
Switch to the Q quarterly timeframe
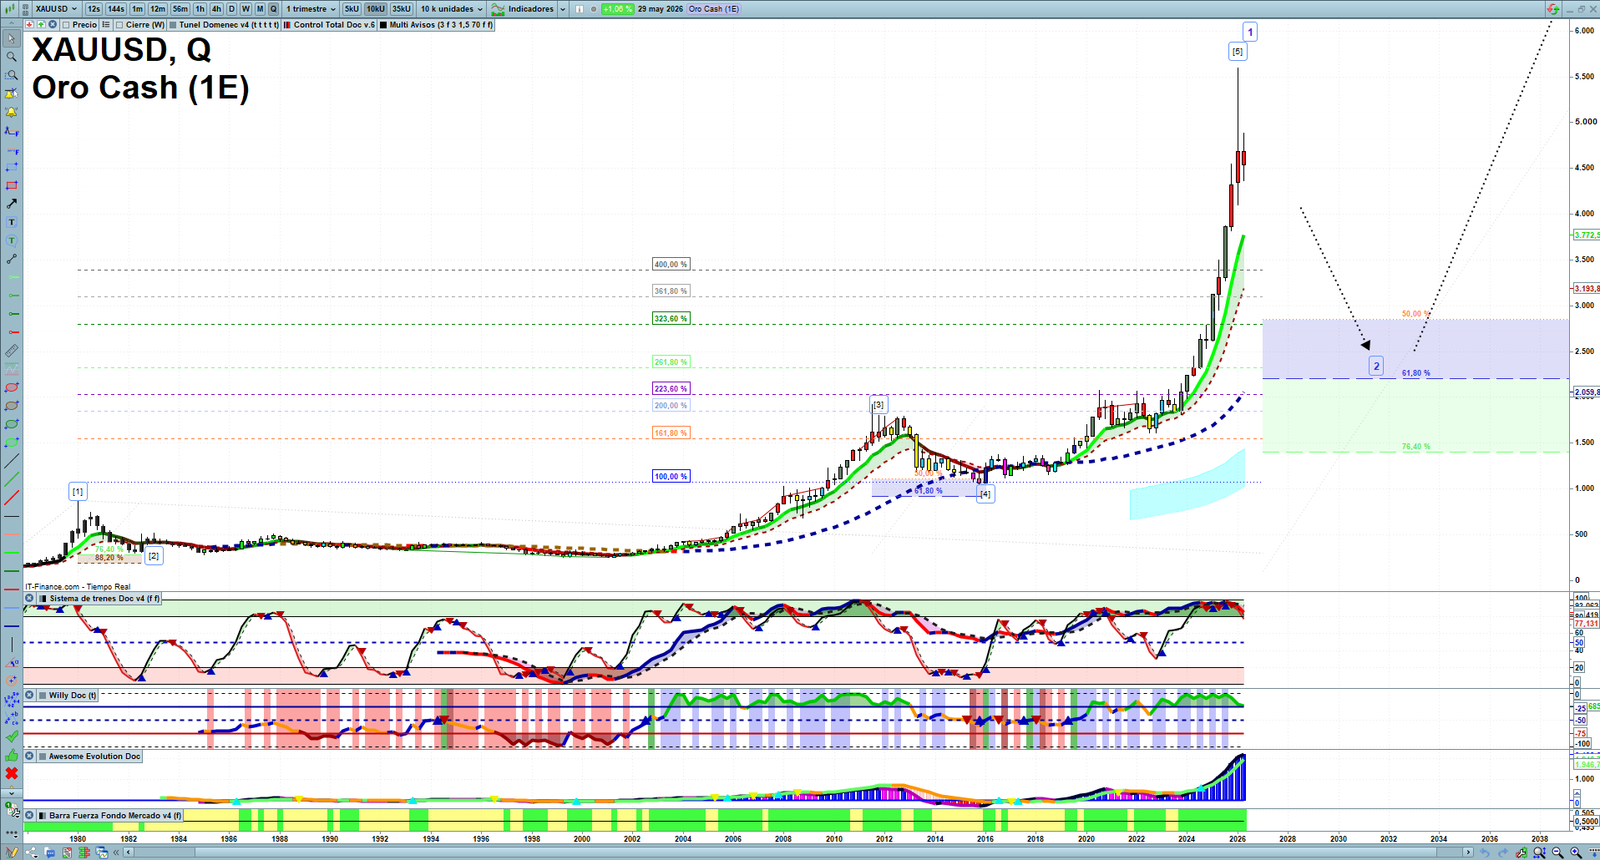273,9
